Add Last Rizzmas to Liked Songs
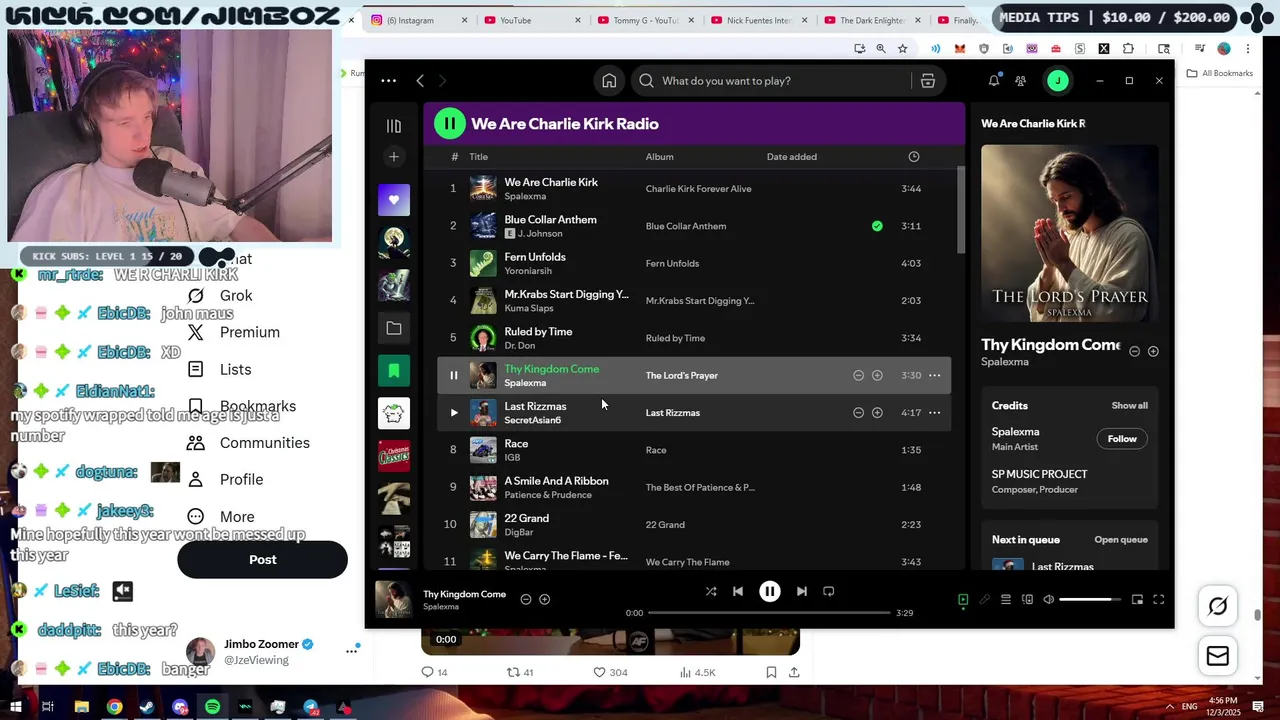1280x720 pixels. [877, 413]
